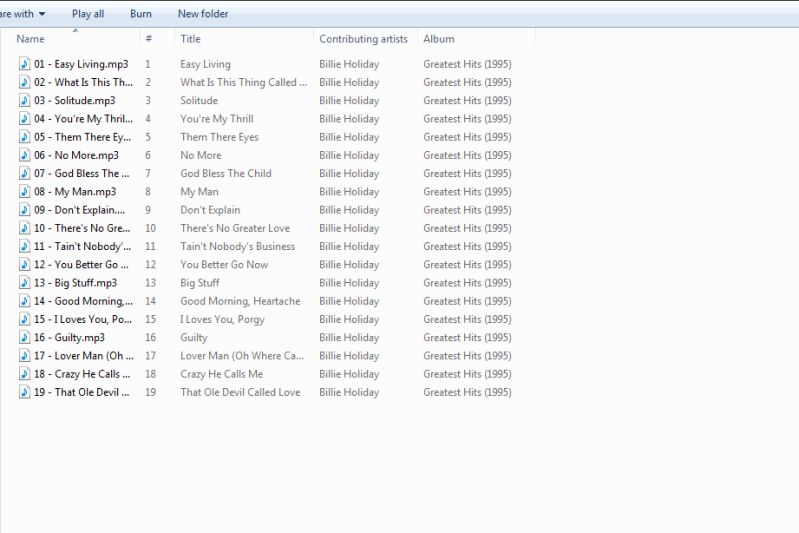799x533 pixels.
Task: Click the mp3 icon beside 02 - What Is This Th...
Action: tap(24, 82)
